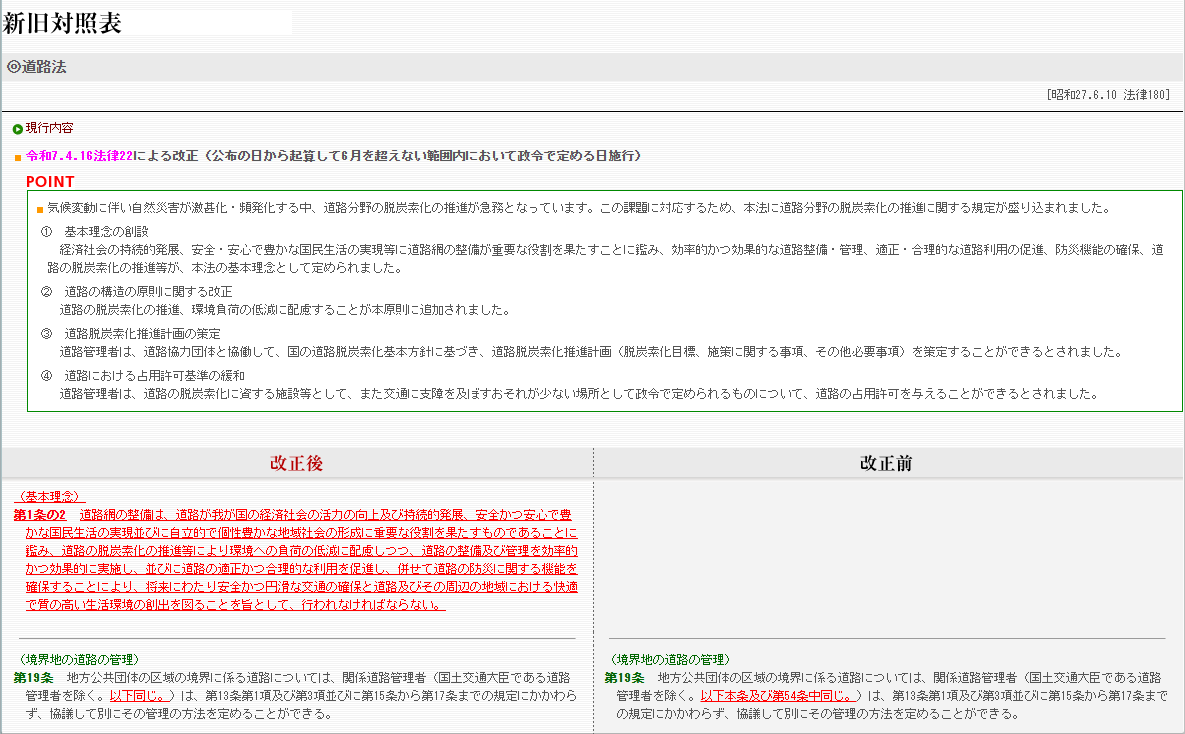Click the line starting 気候変動に伴い自然災害が激甚化
The width and height of the screenshot is (1185, 734).
pos(578,208)
